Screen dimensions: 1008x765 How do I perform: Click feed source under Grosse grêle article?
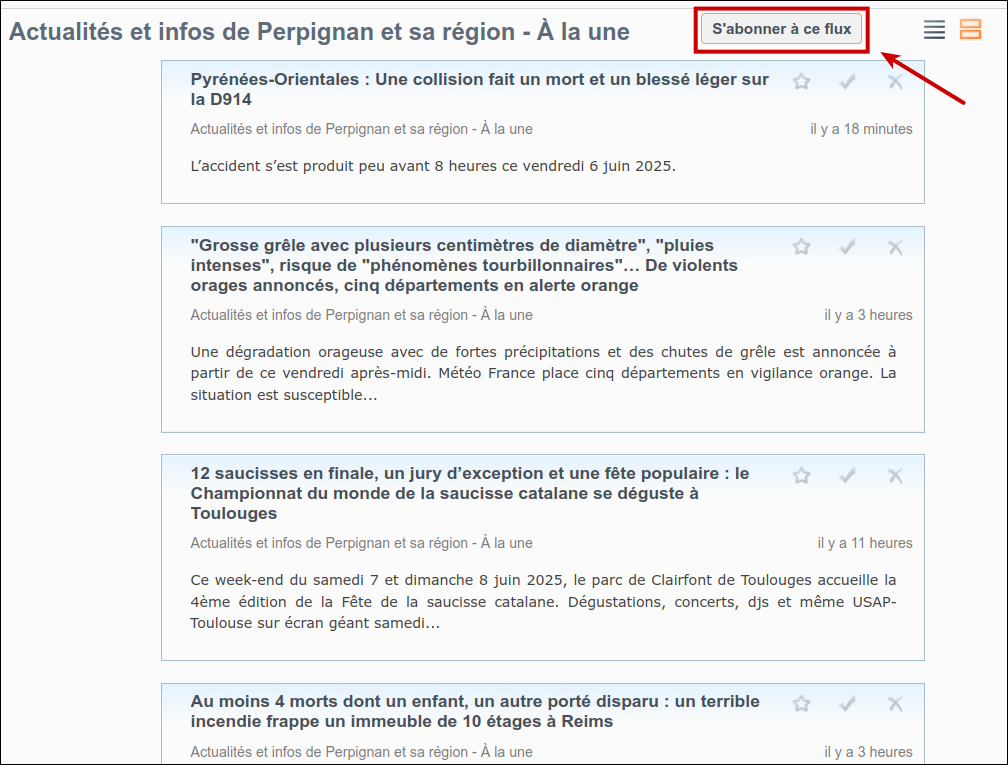click(x=361, y=315)
